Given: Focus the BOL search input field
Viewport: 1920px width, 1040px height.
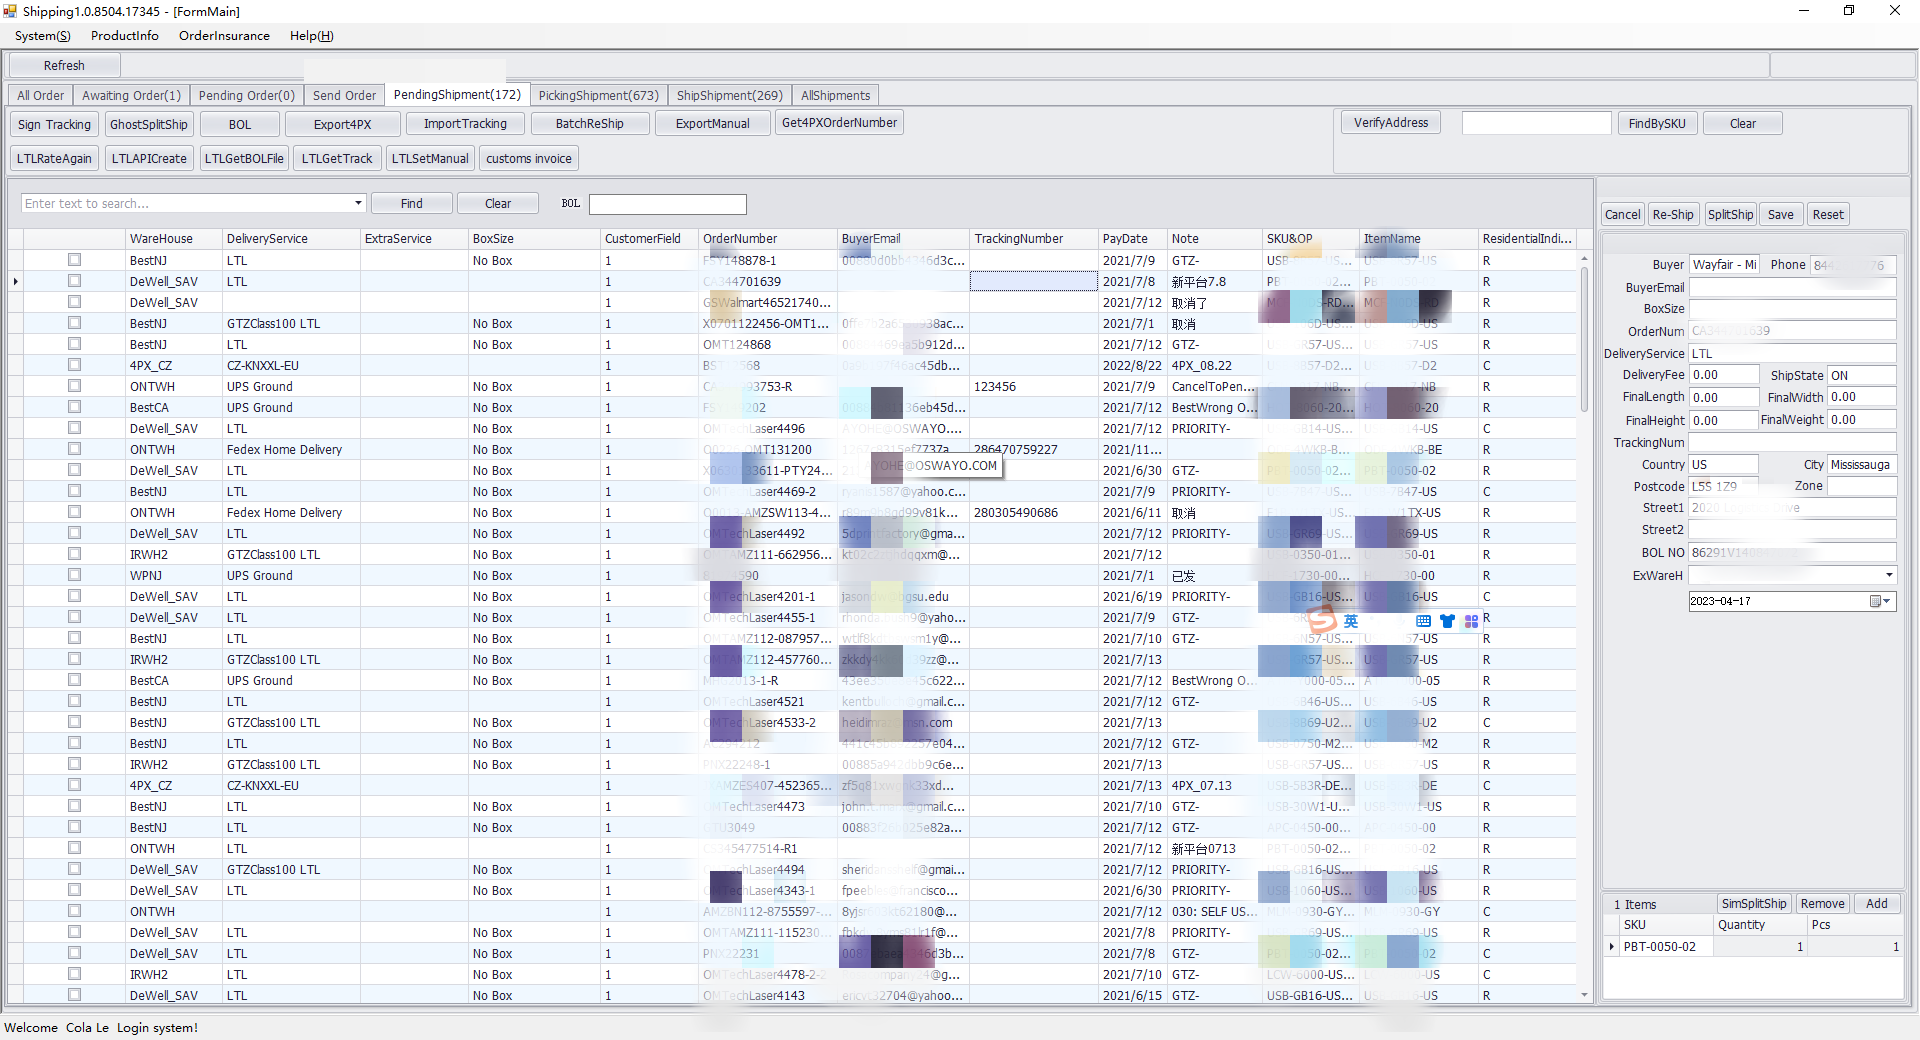Looking at the screenshot, I should pos(668,204).
